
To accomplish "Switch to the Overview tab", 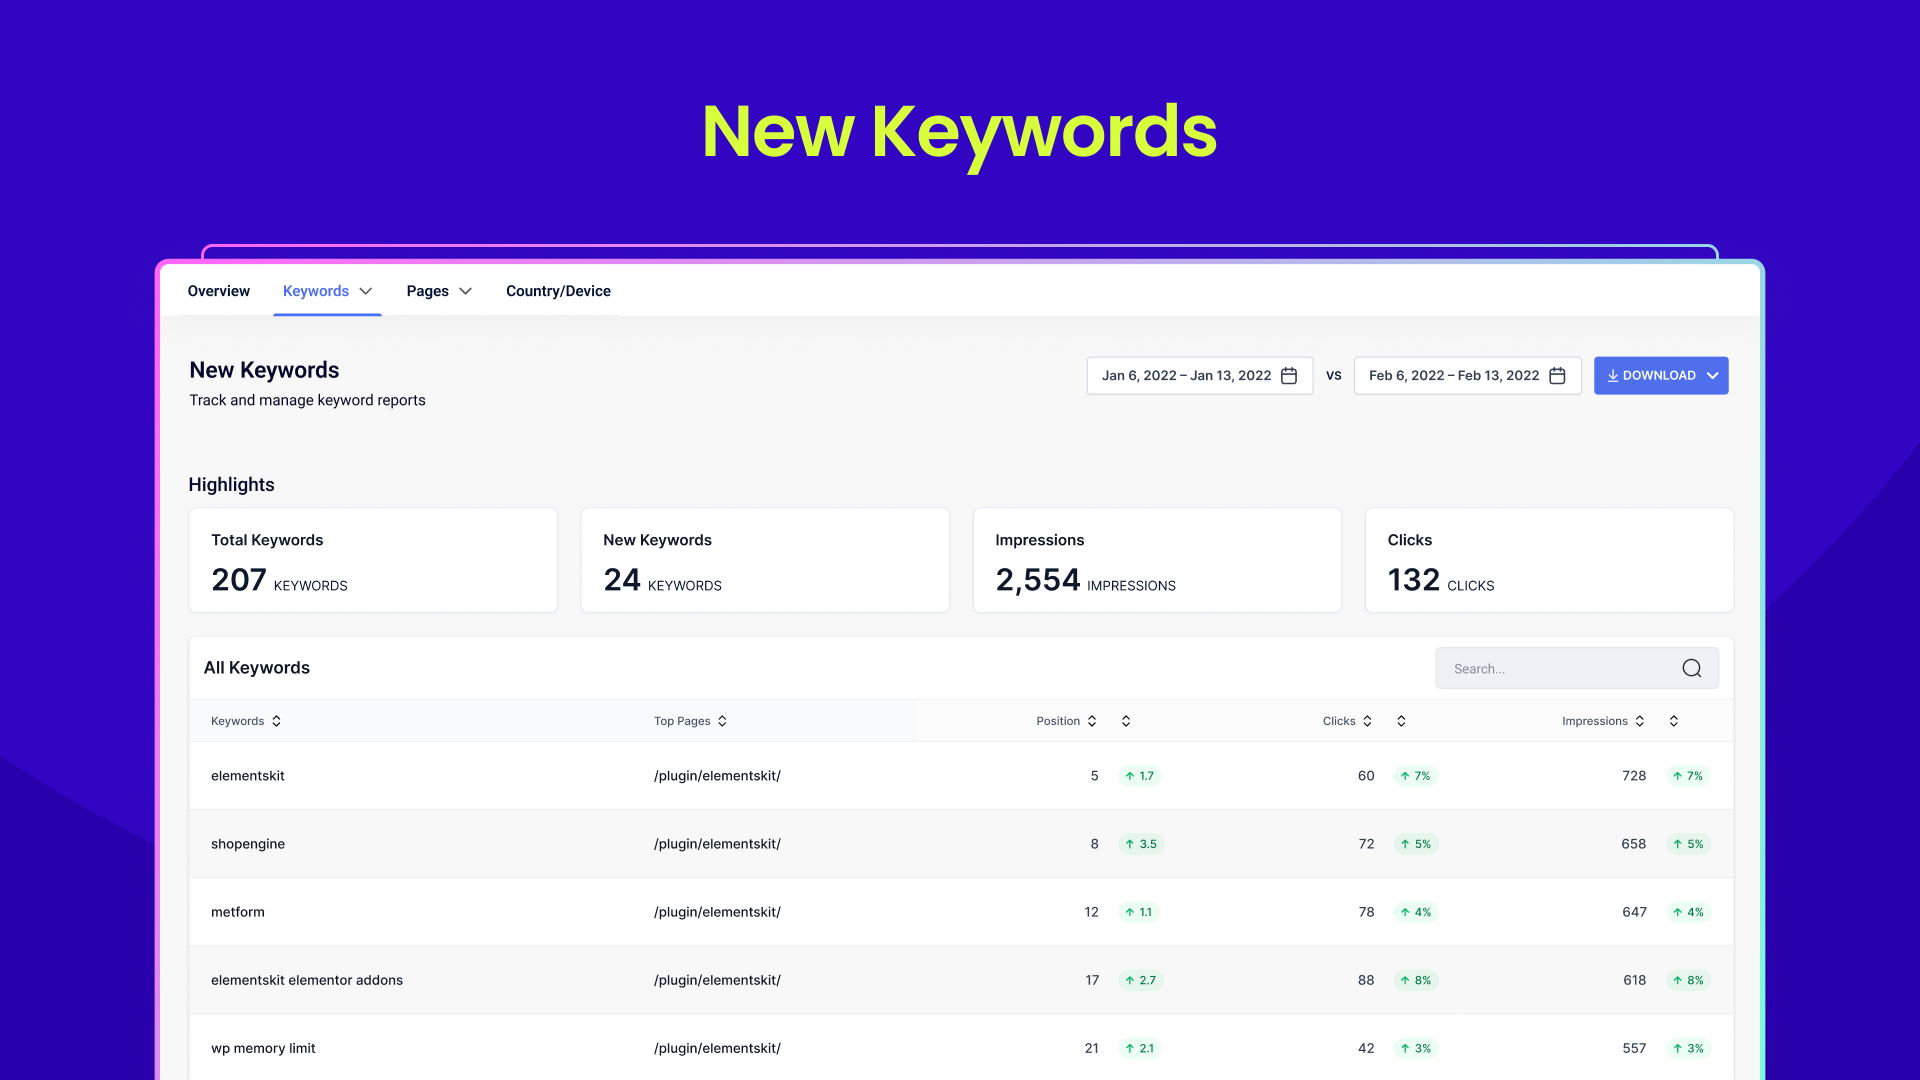I will pos(218,291).
